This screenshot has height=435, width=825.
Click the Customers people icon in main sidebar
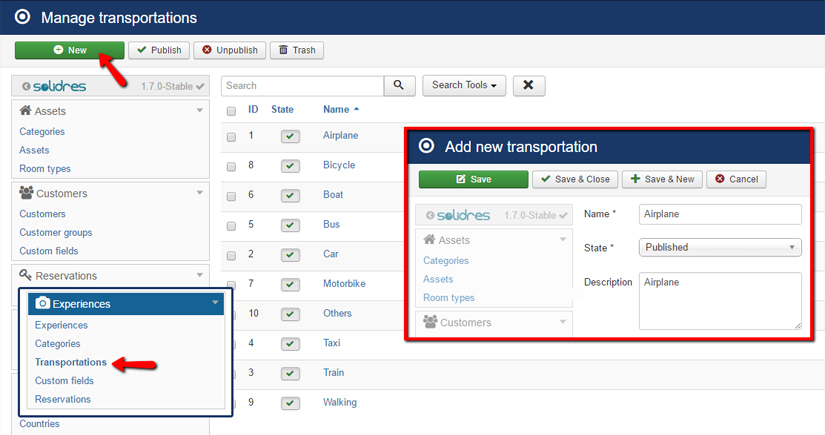26,193
